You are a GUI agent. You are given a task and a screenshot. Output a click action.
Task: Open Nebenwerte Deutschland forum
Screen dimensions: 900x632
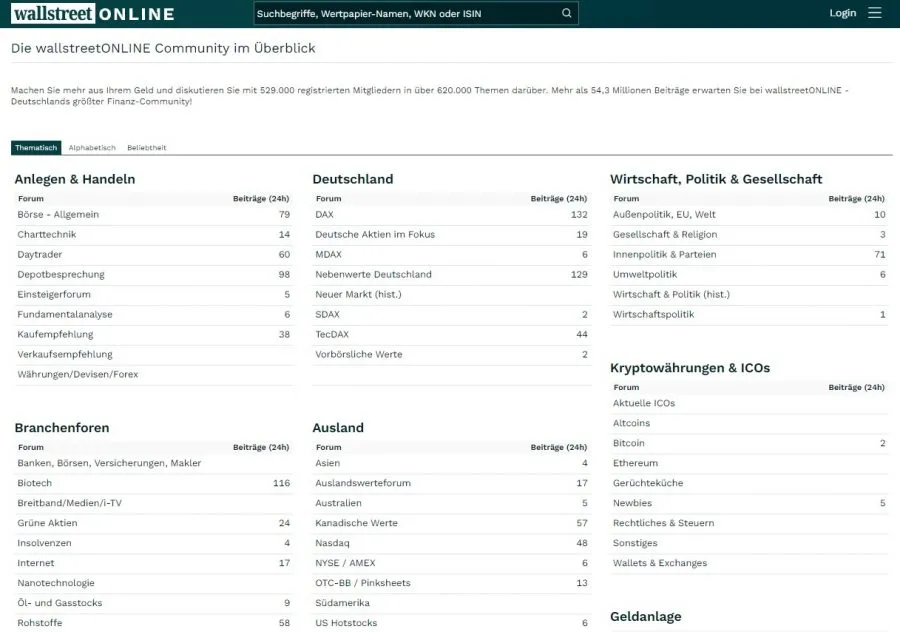click(373, 274)
